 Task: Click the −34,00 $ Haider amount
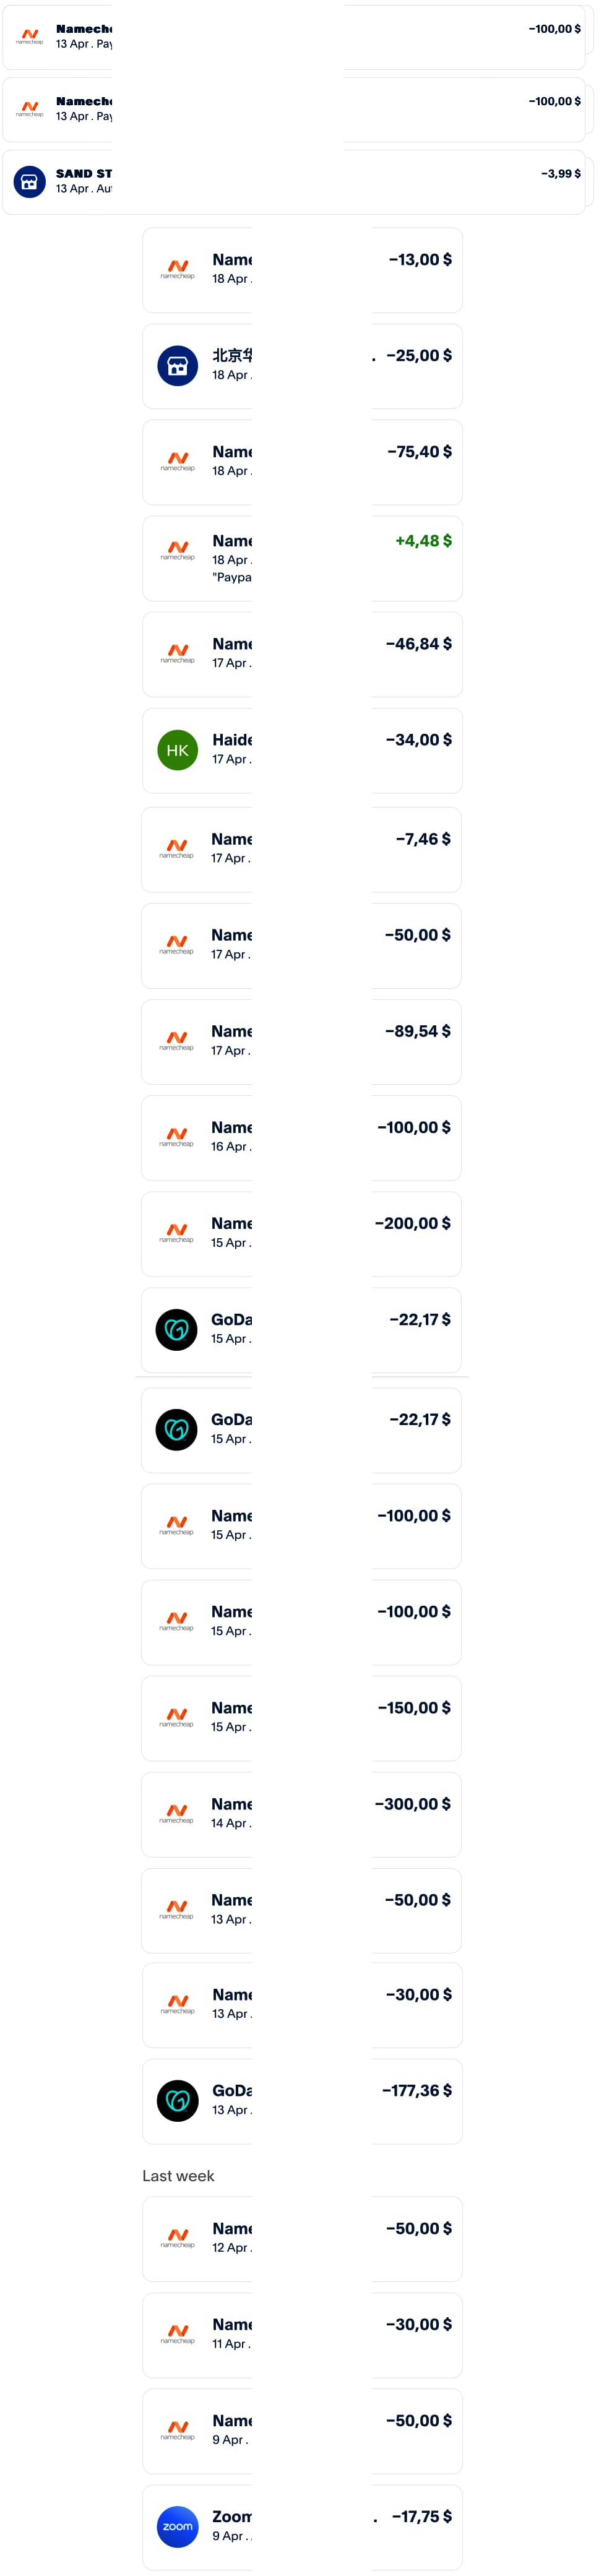point(419,740)
